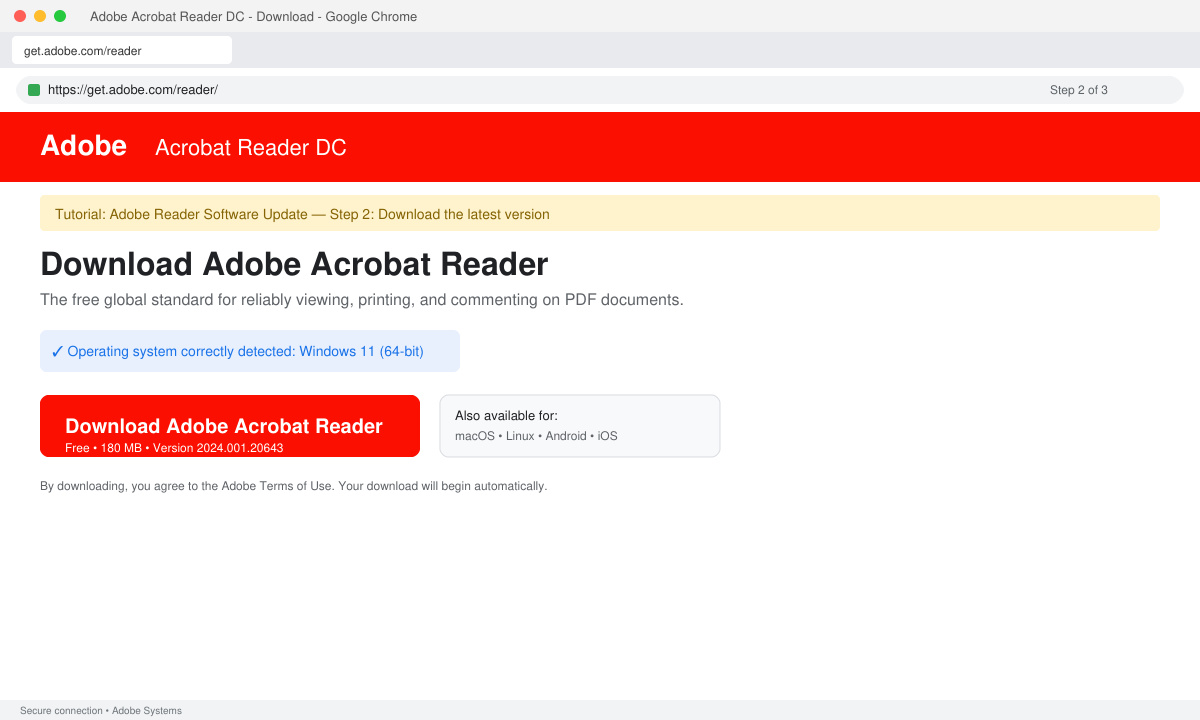The width and height of the screenshot is (1200, 720).
Task: Click the green secure-site icon in address bar
Action: [x=34, y=90]
